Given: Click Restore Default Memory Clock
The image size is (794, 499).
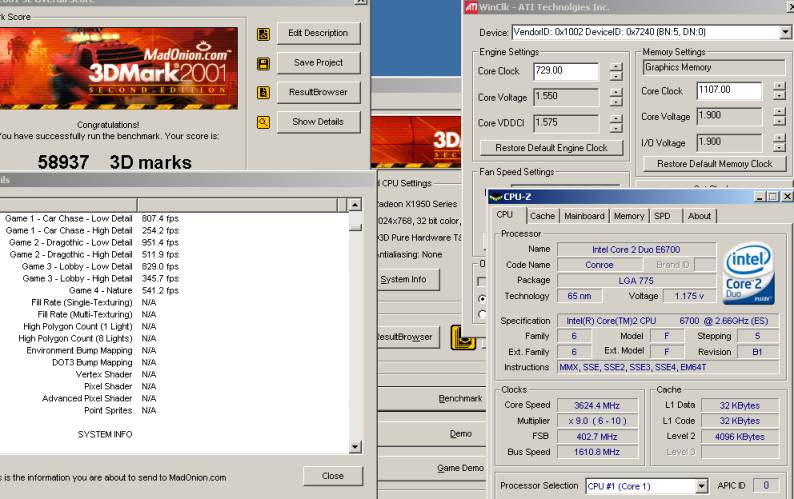Looking at the screenshot, I should click(x=714, y=164).
